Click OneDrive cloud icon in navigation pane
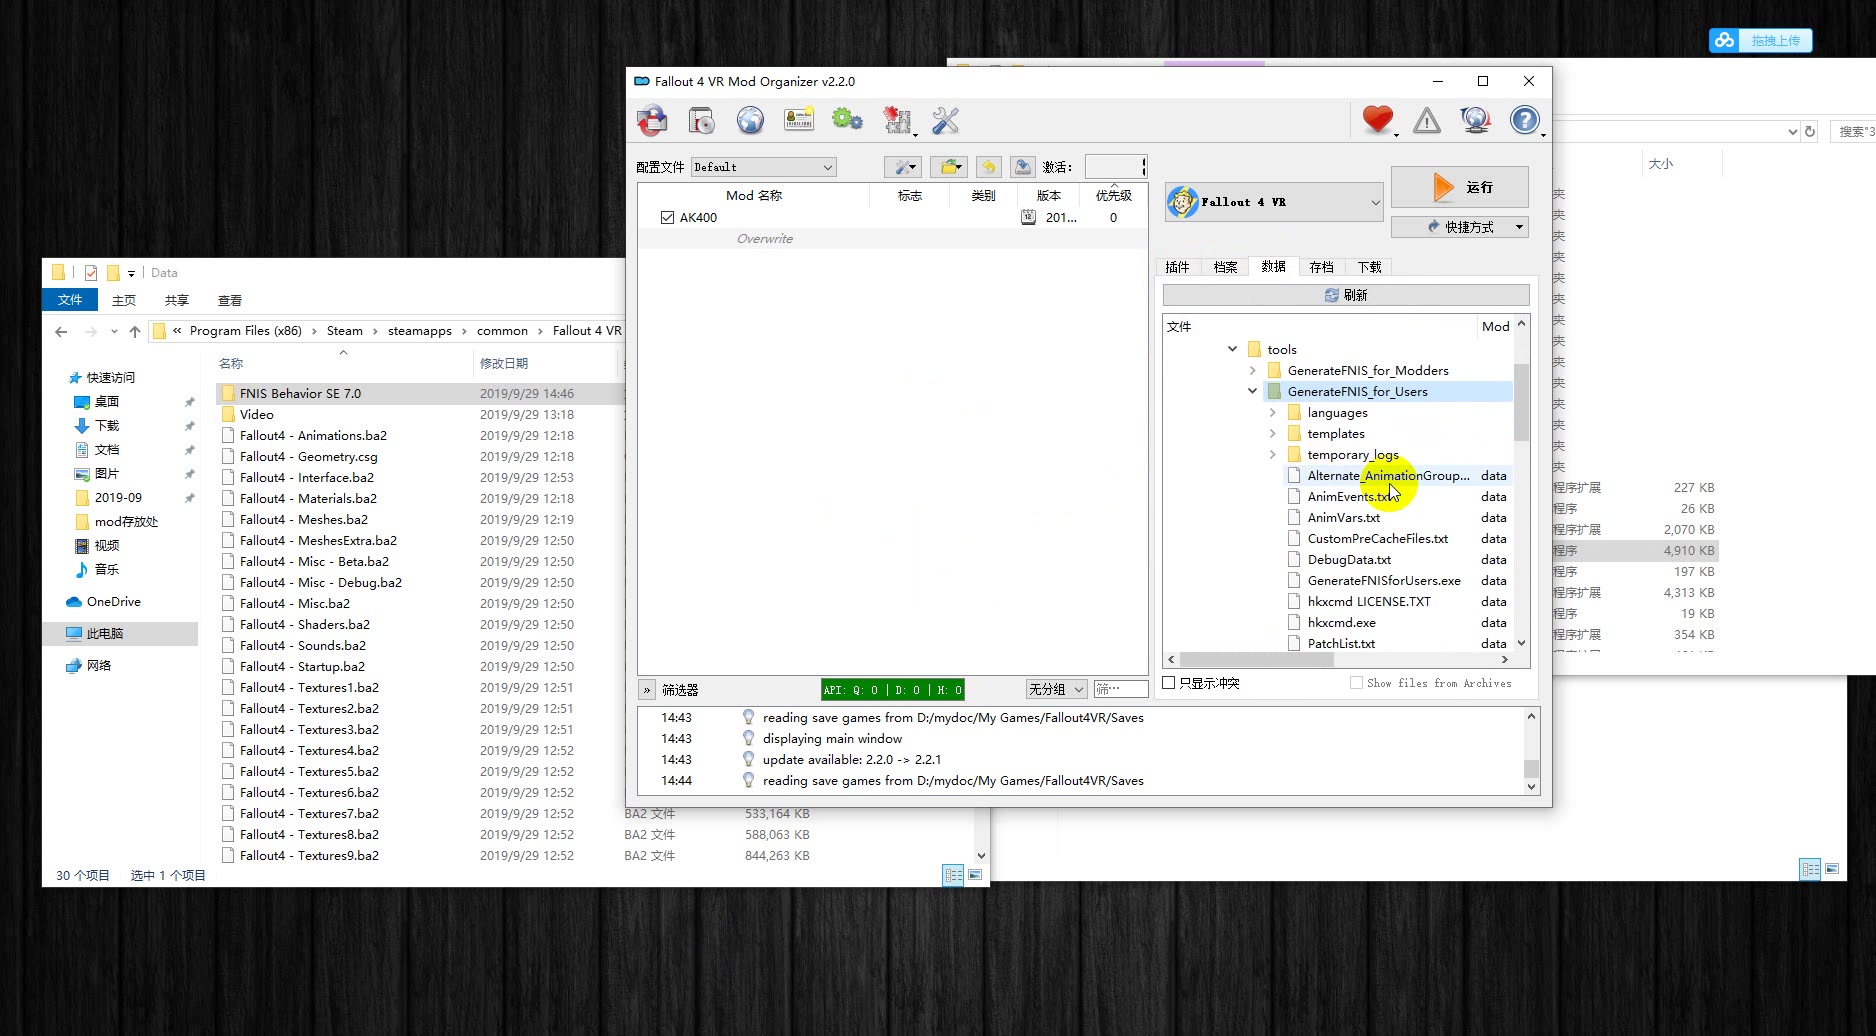This screenshot has width=1876, height=1036. [74, 602]
